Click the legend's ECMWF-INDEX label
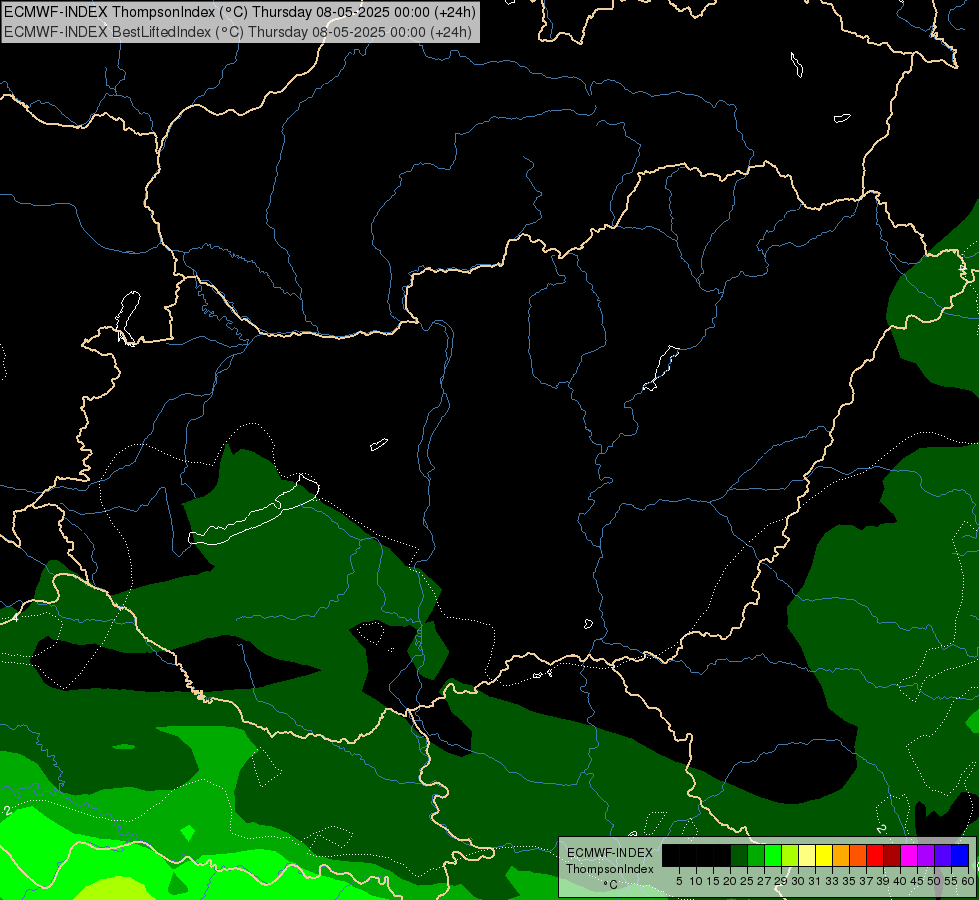 pos(609,853)
